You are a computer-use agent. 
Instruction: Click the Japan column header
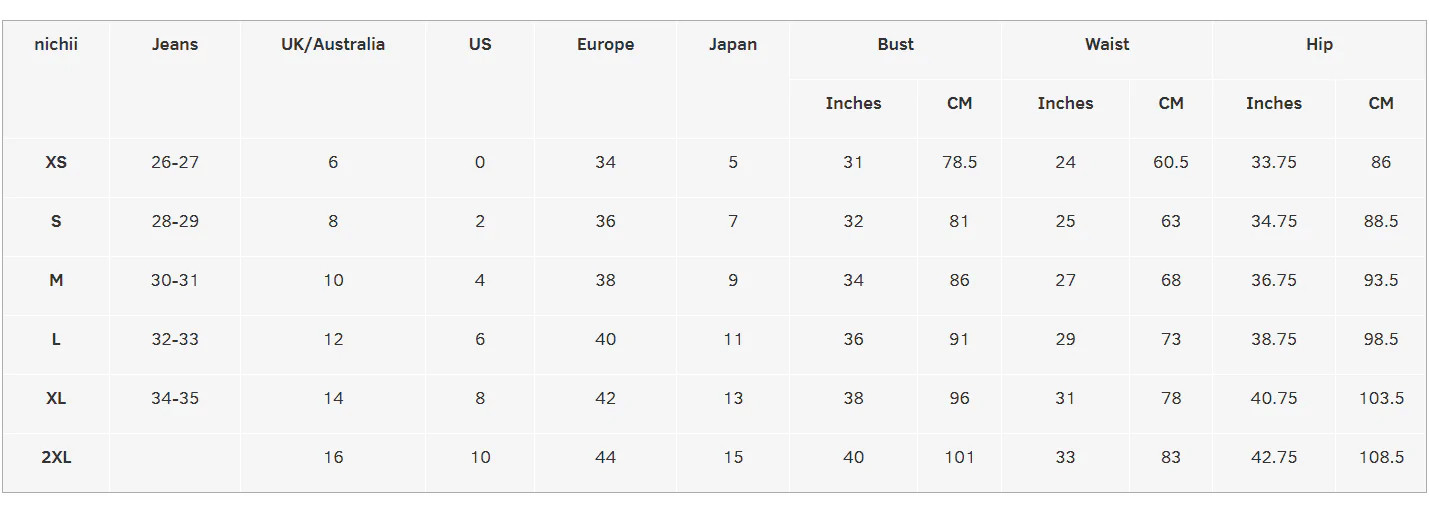[x=733, y=44]
